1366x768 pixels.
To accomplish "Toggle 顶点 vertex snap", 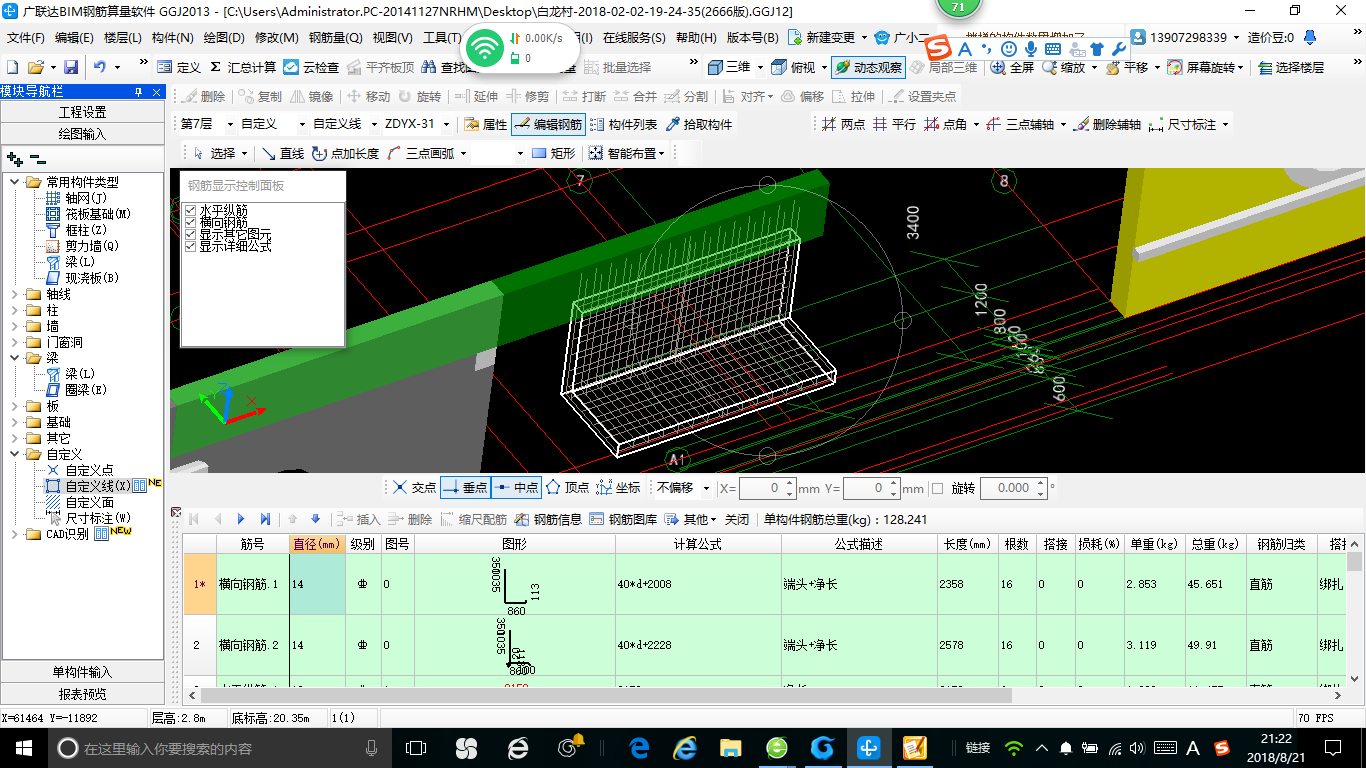I will [567, 487].
